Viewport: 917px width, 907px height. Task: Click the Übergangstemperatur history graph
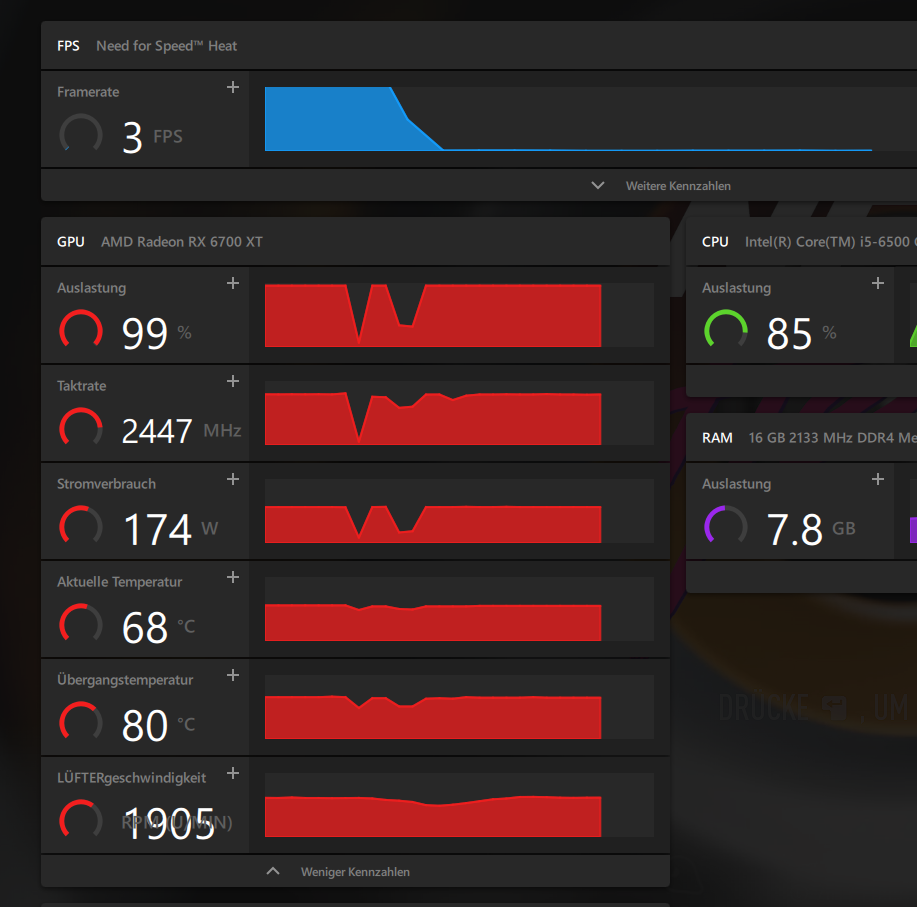pyautogui.click(x=459, y=707)
